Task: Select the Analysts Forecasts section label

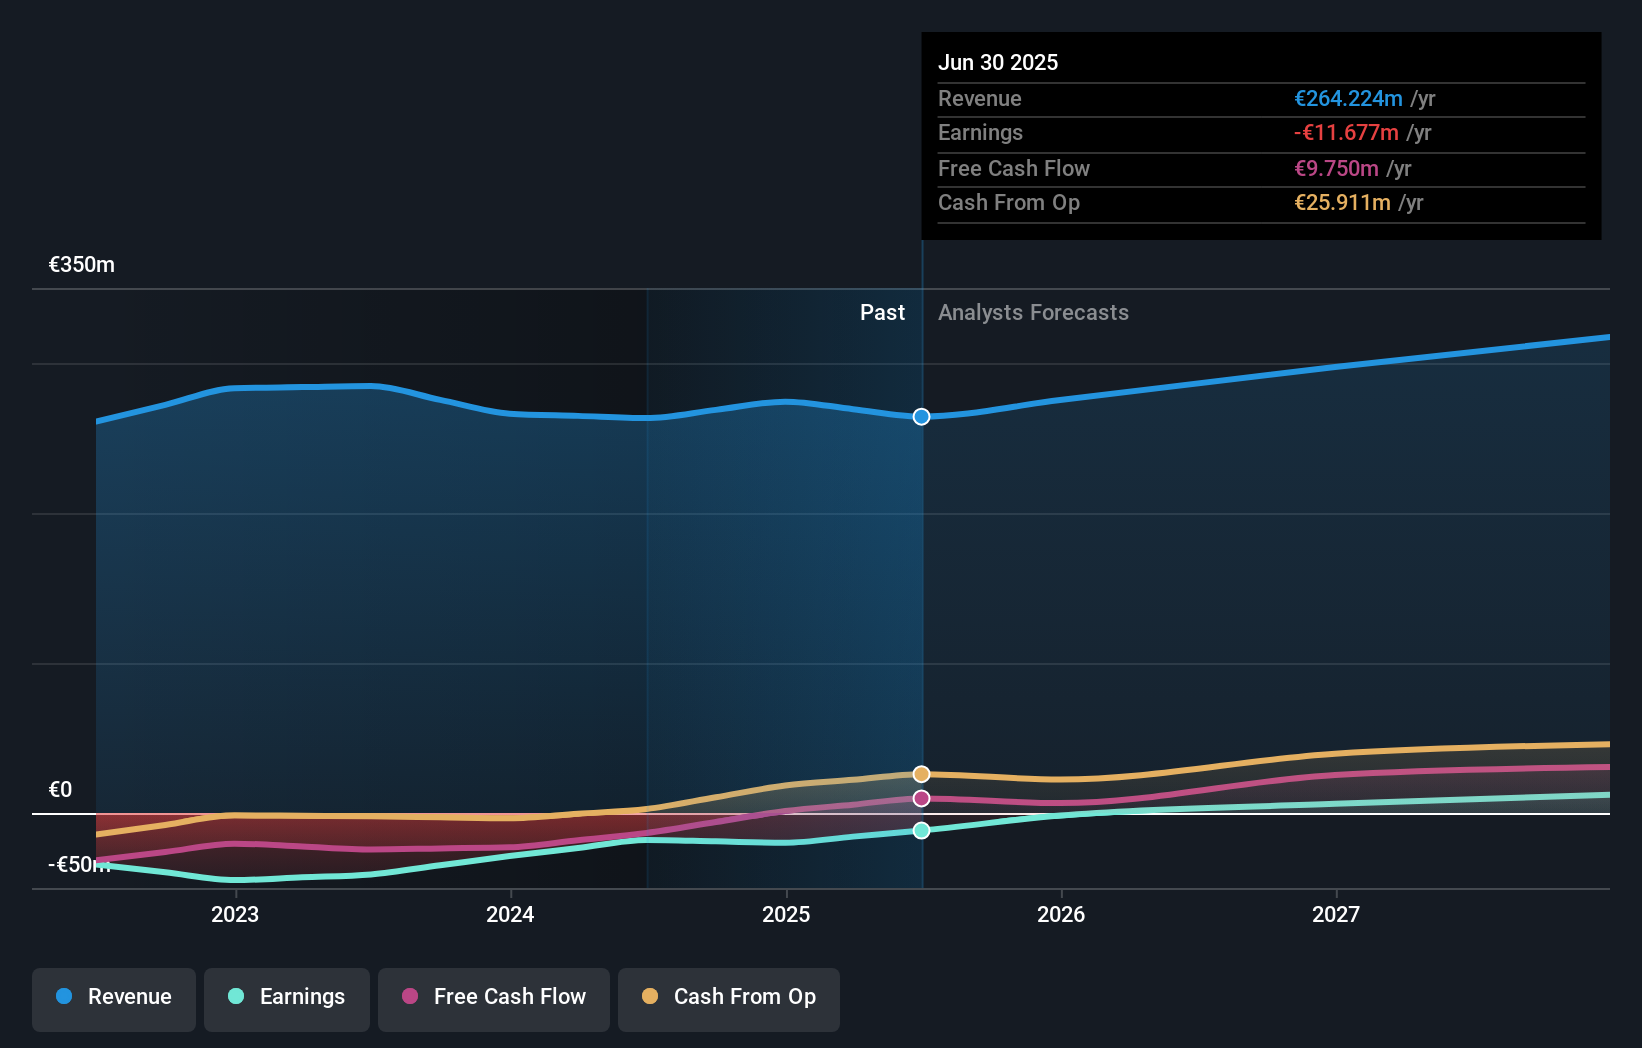Action: click(1033, 312)
